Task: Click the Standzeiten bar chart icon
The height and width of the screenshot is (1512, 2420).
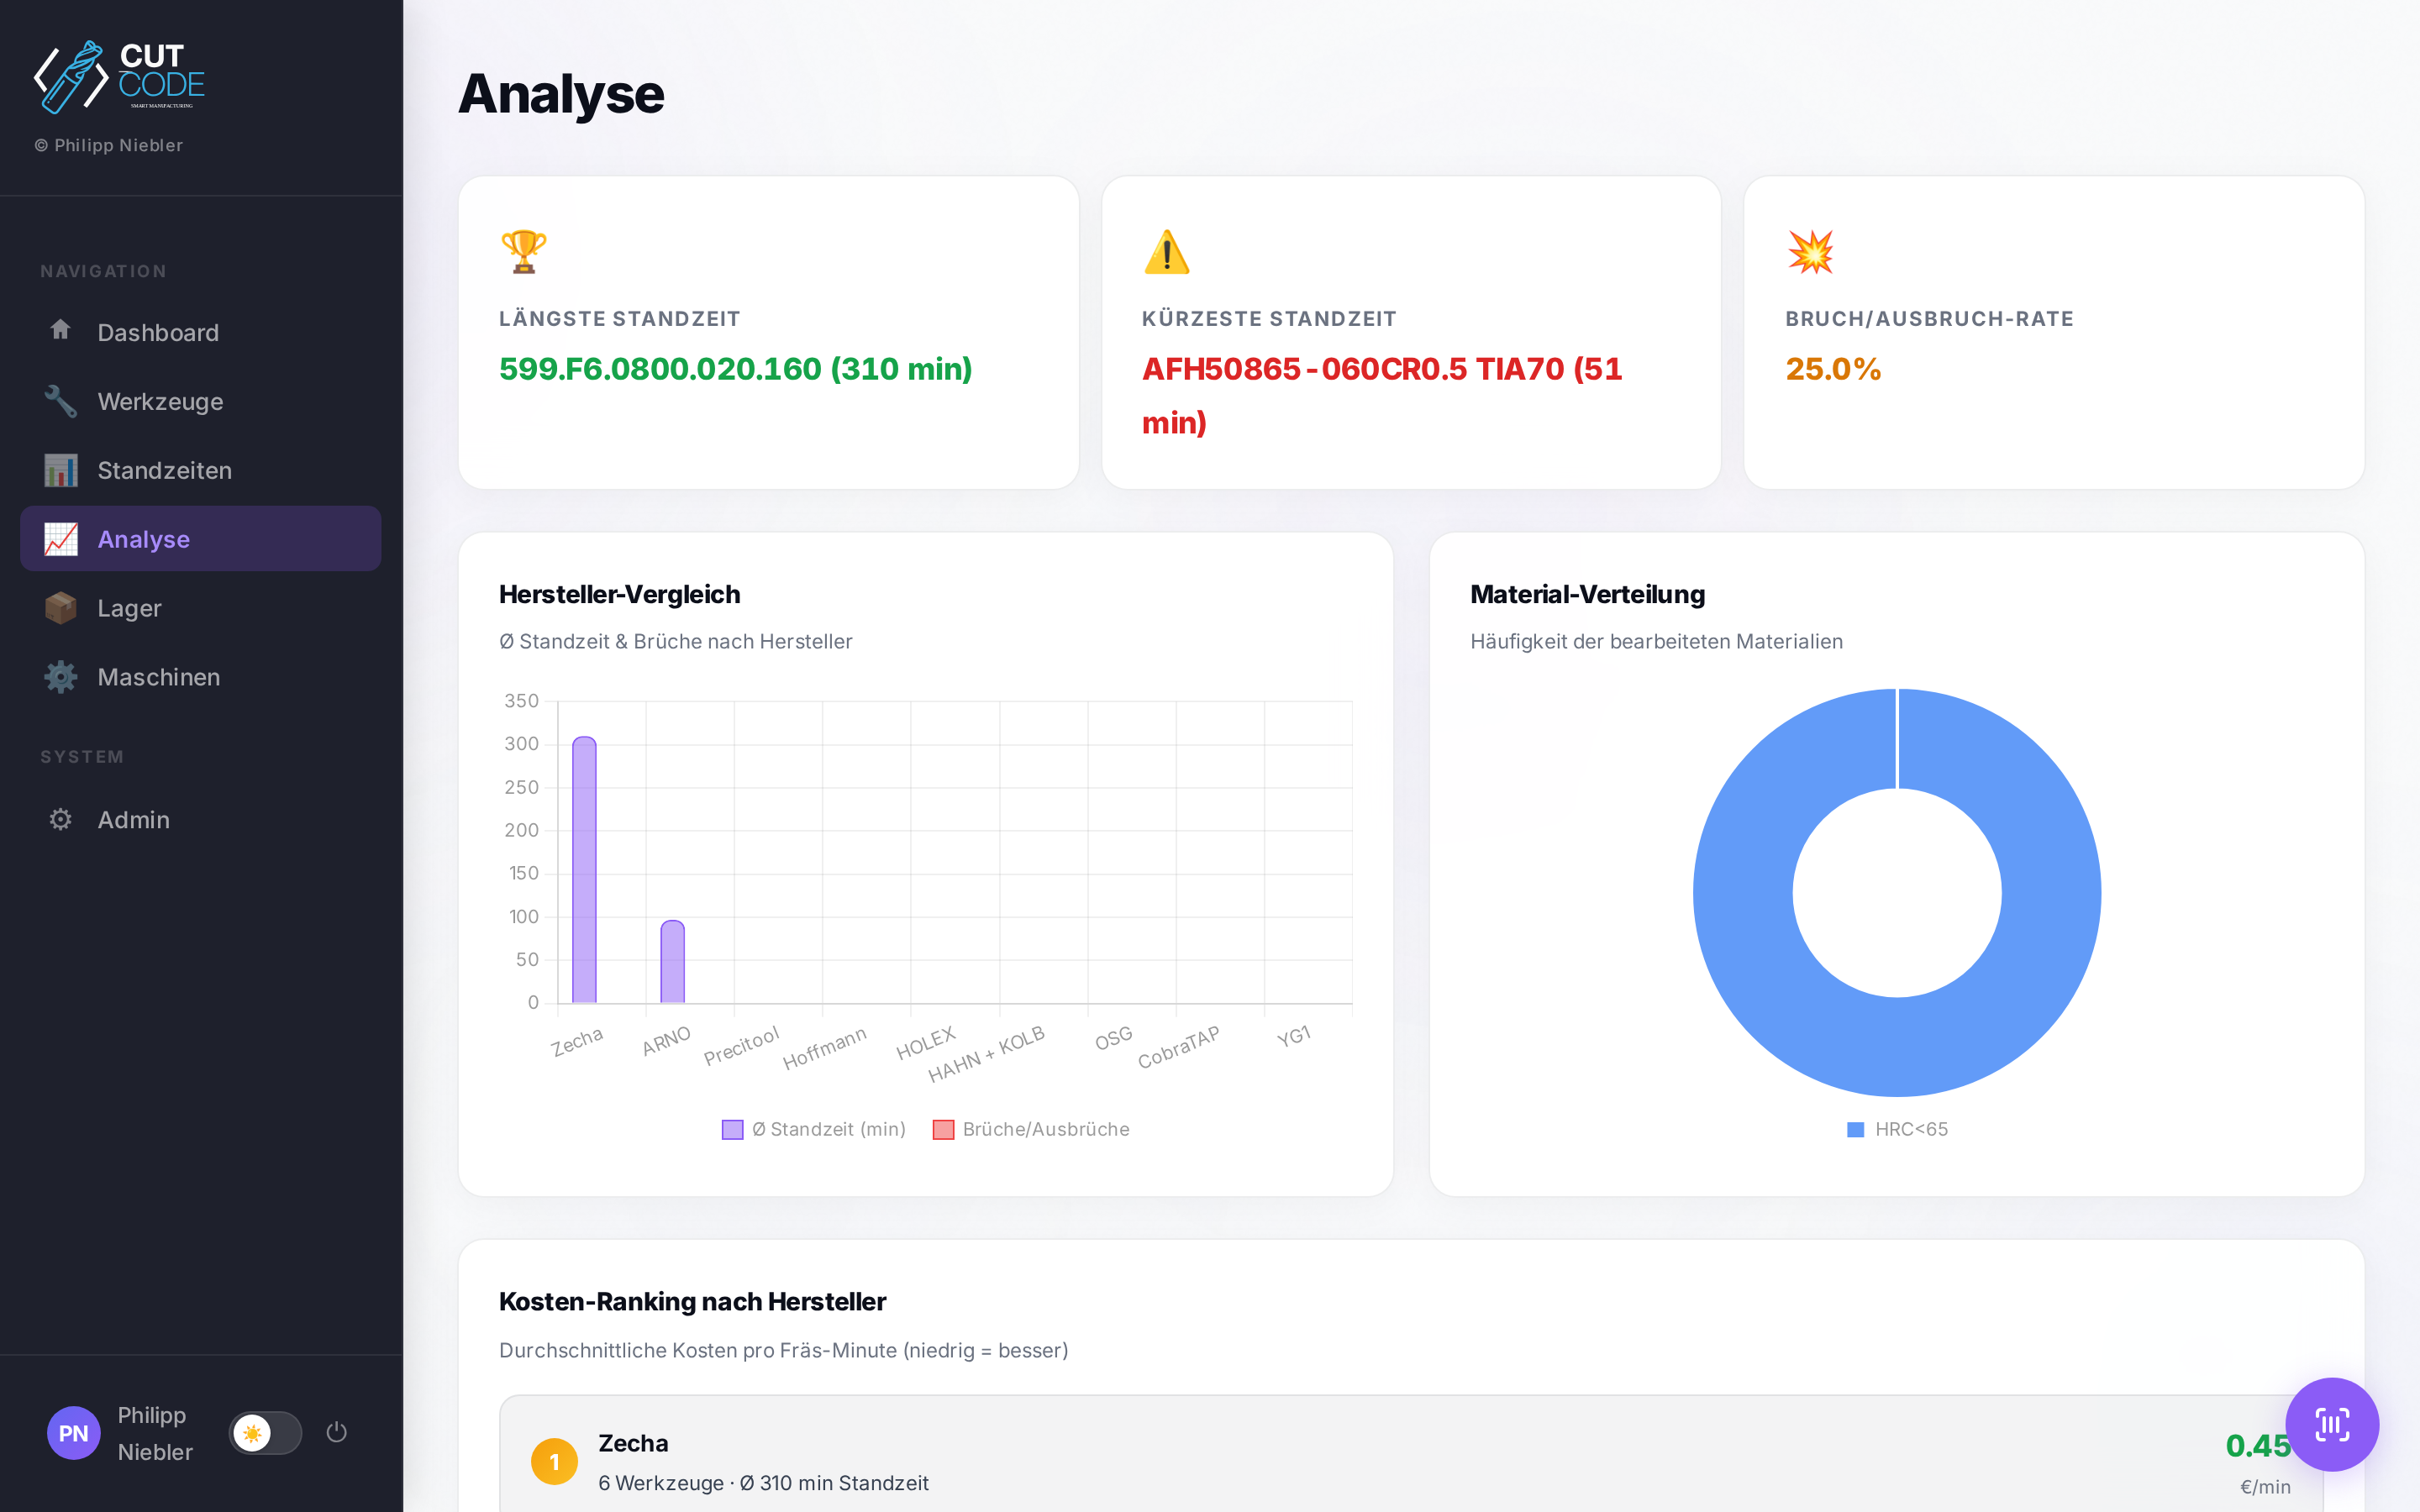Action: [60, 470]
